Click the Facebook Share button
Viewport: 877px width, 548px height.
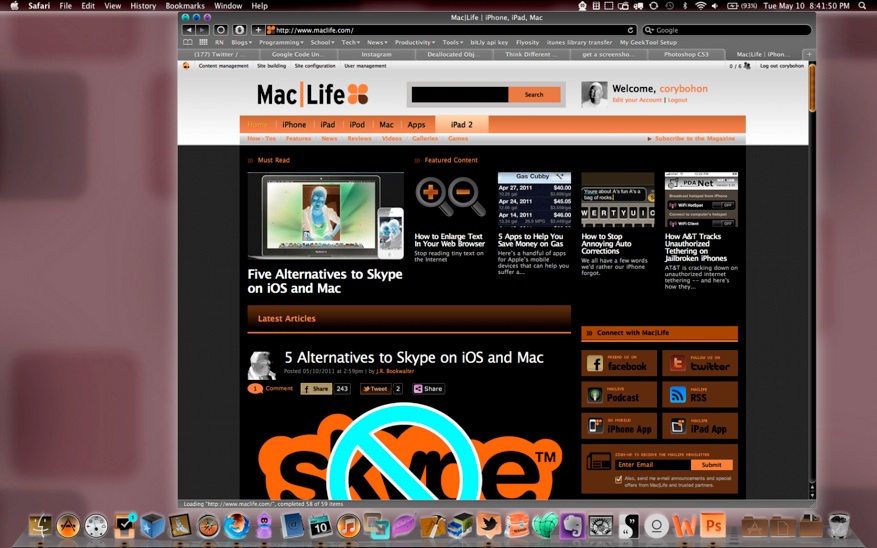(x=316, y=389)
